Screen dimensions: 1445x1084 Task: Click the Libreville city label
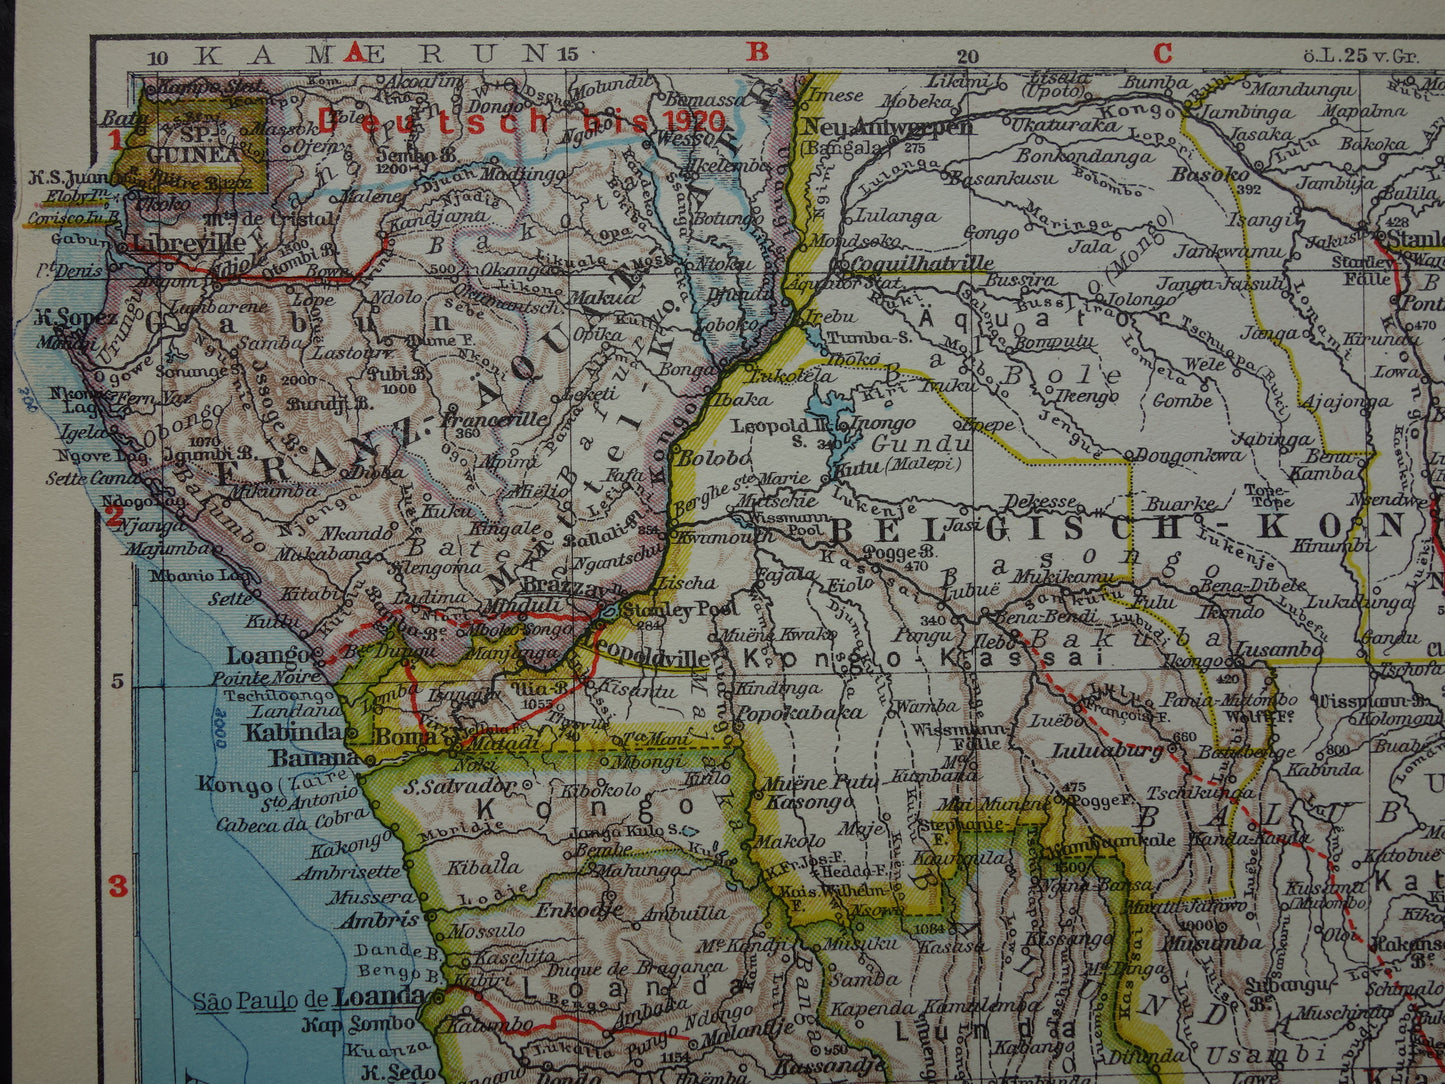(185, 243)
